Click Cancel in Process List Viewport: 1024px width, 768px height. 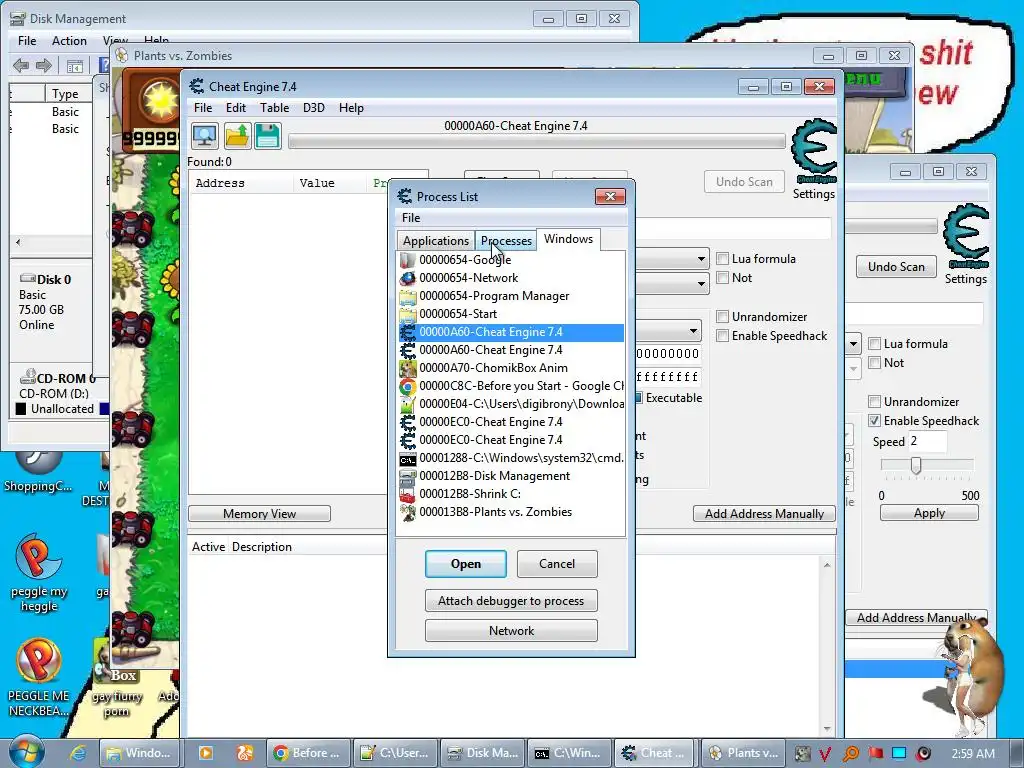click(x=557, y=564)
